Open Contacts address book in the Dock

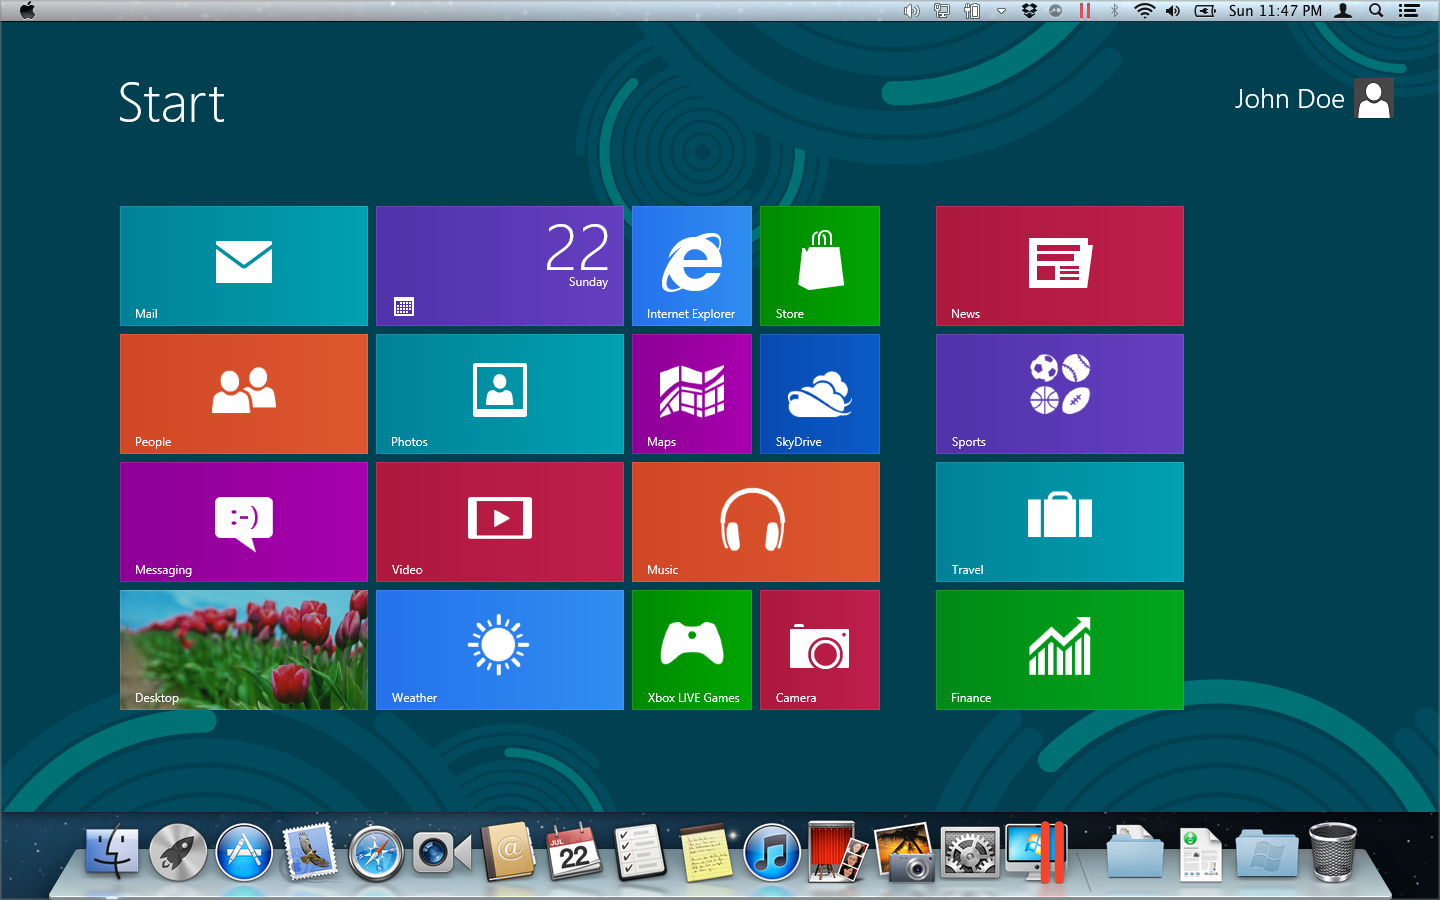[508, 853]
